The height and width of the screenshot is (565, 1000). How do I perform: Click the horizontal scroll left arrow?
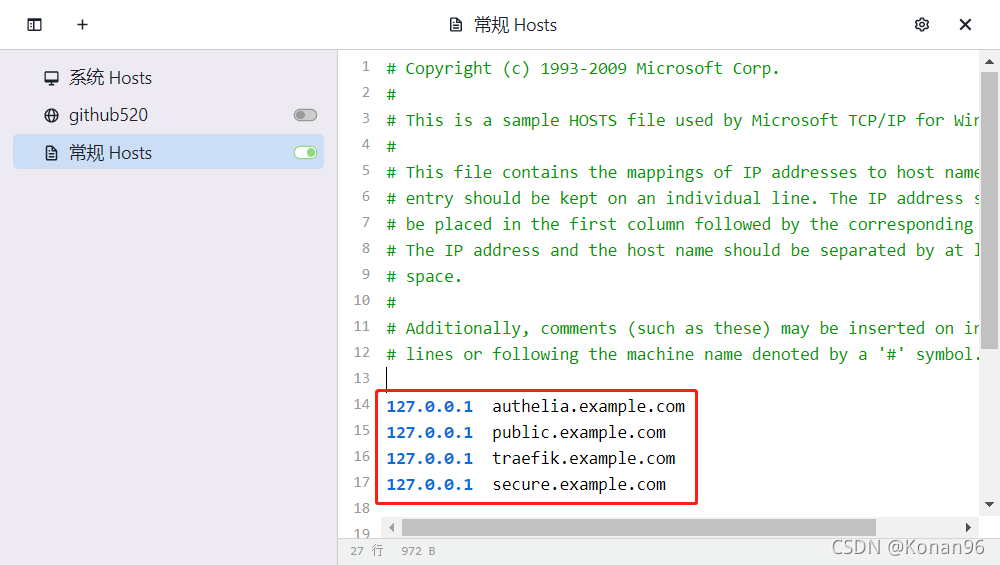[x=392, y=527]
